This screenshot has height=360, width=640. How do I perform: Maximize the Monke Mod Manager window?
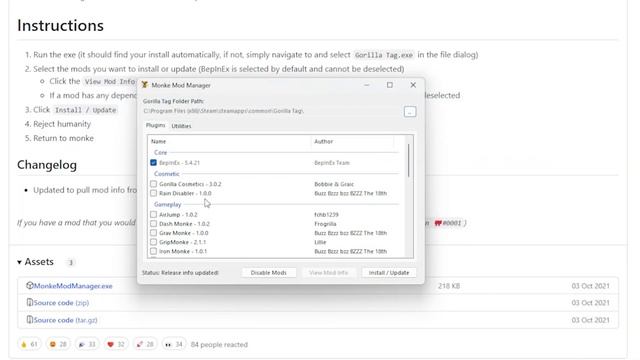(390, 85)
